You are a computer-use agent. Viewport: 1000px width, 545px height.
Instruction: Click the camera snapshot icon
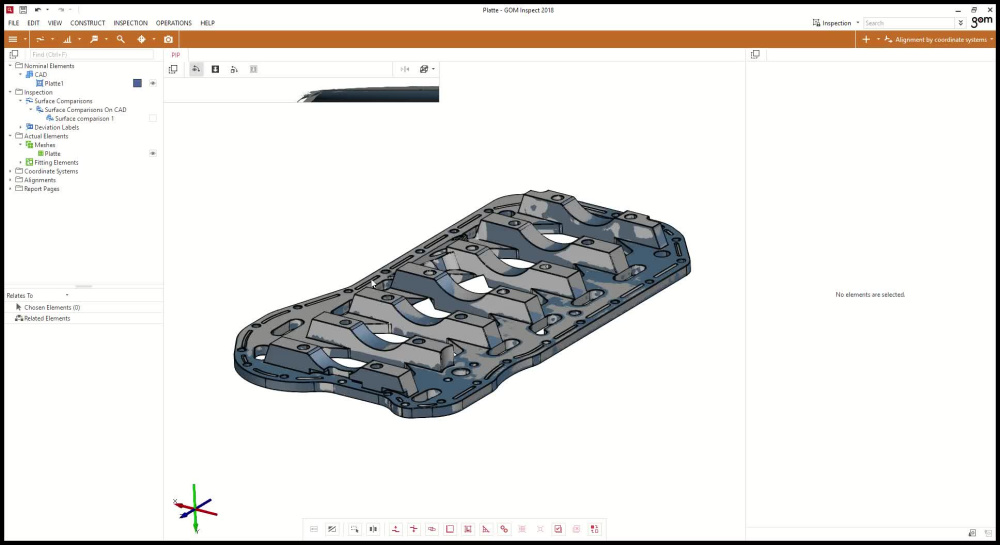[168, 40]
